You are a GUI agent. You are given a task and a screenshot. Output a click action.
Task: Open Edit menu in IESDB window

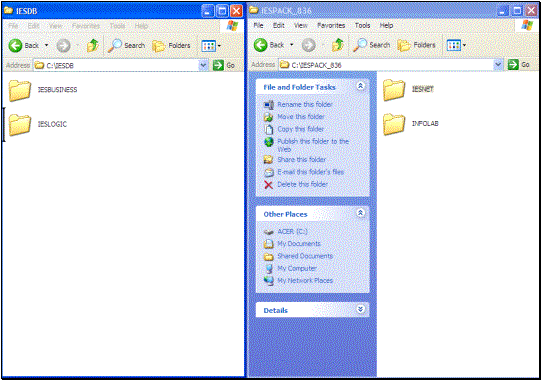33,26
